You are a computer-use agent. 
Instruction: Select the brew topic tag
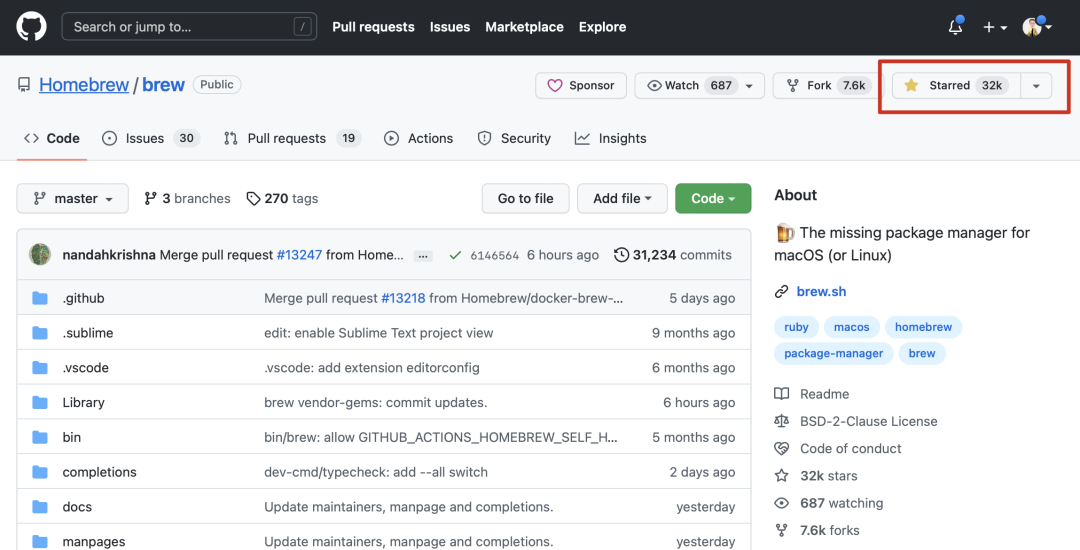click(x=922, y=353)
